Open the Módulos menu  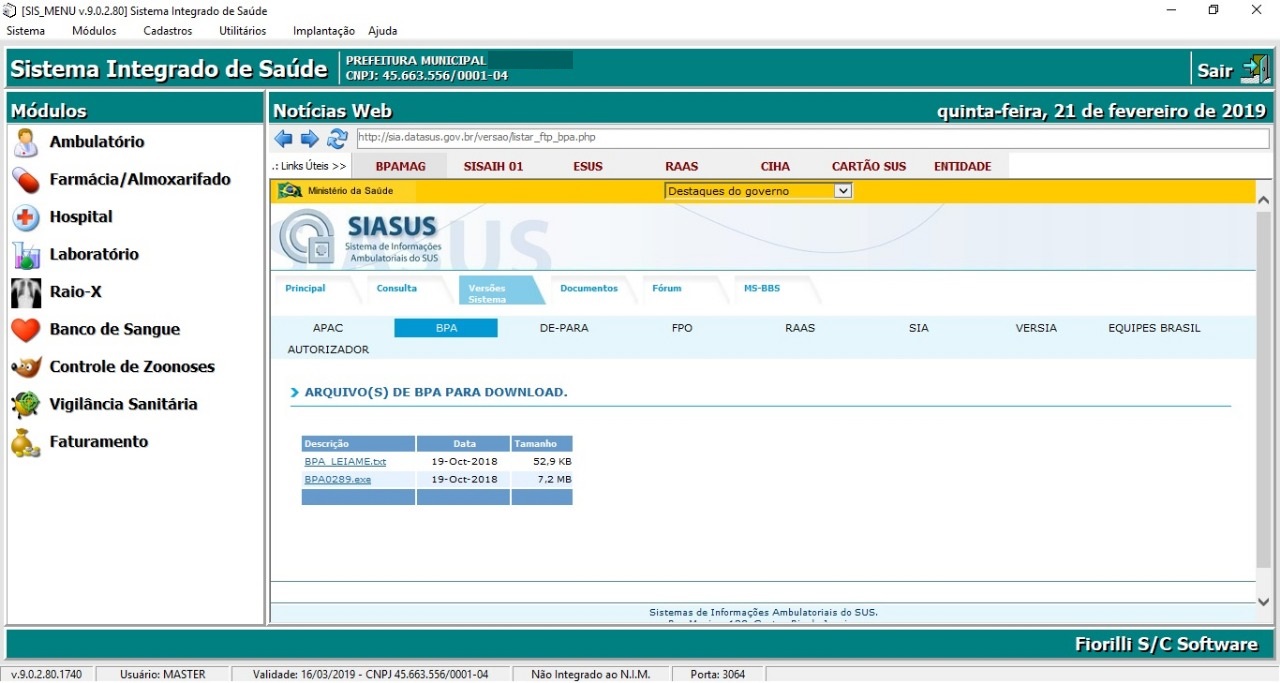(x=94, y=31)
